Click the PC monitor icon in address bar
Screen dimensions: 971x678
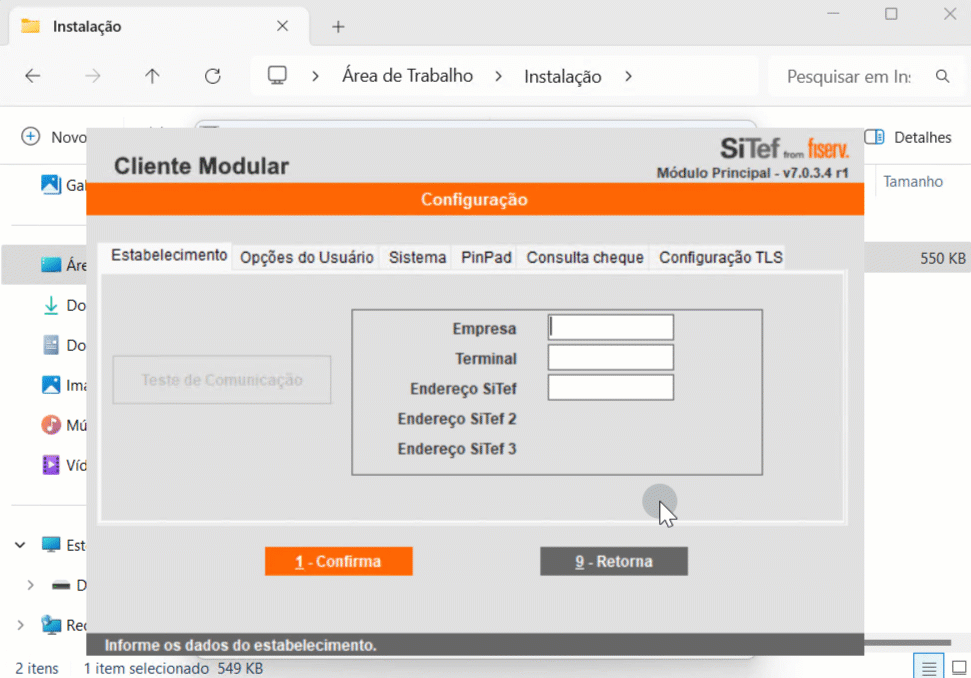(277, 76)
